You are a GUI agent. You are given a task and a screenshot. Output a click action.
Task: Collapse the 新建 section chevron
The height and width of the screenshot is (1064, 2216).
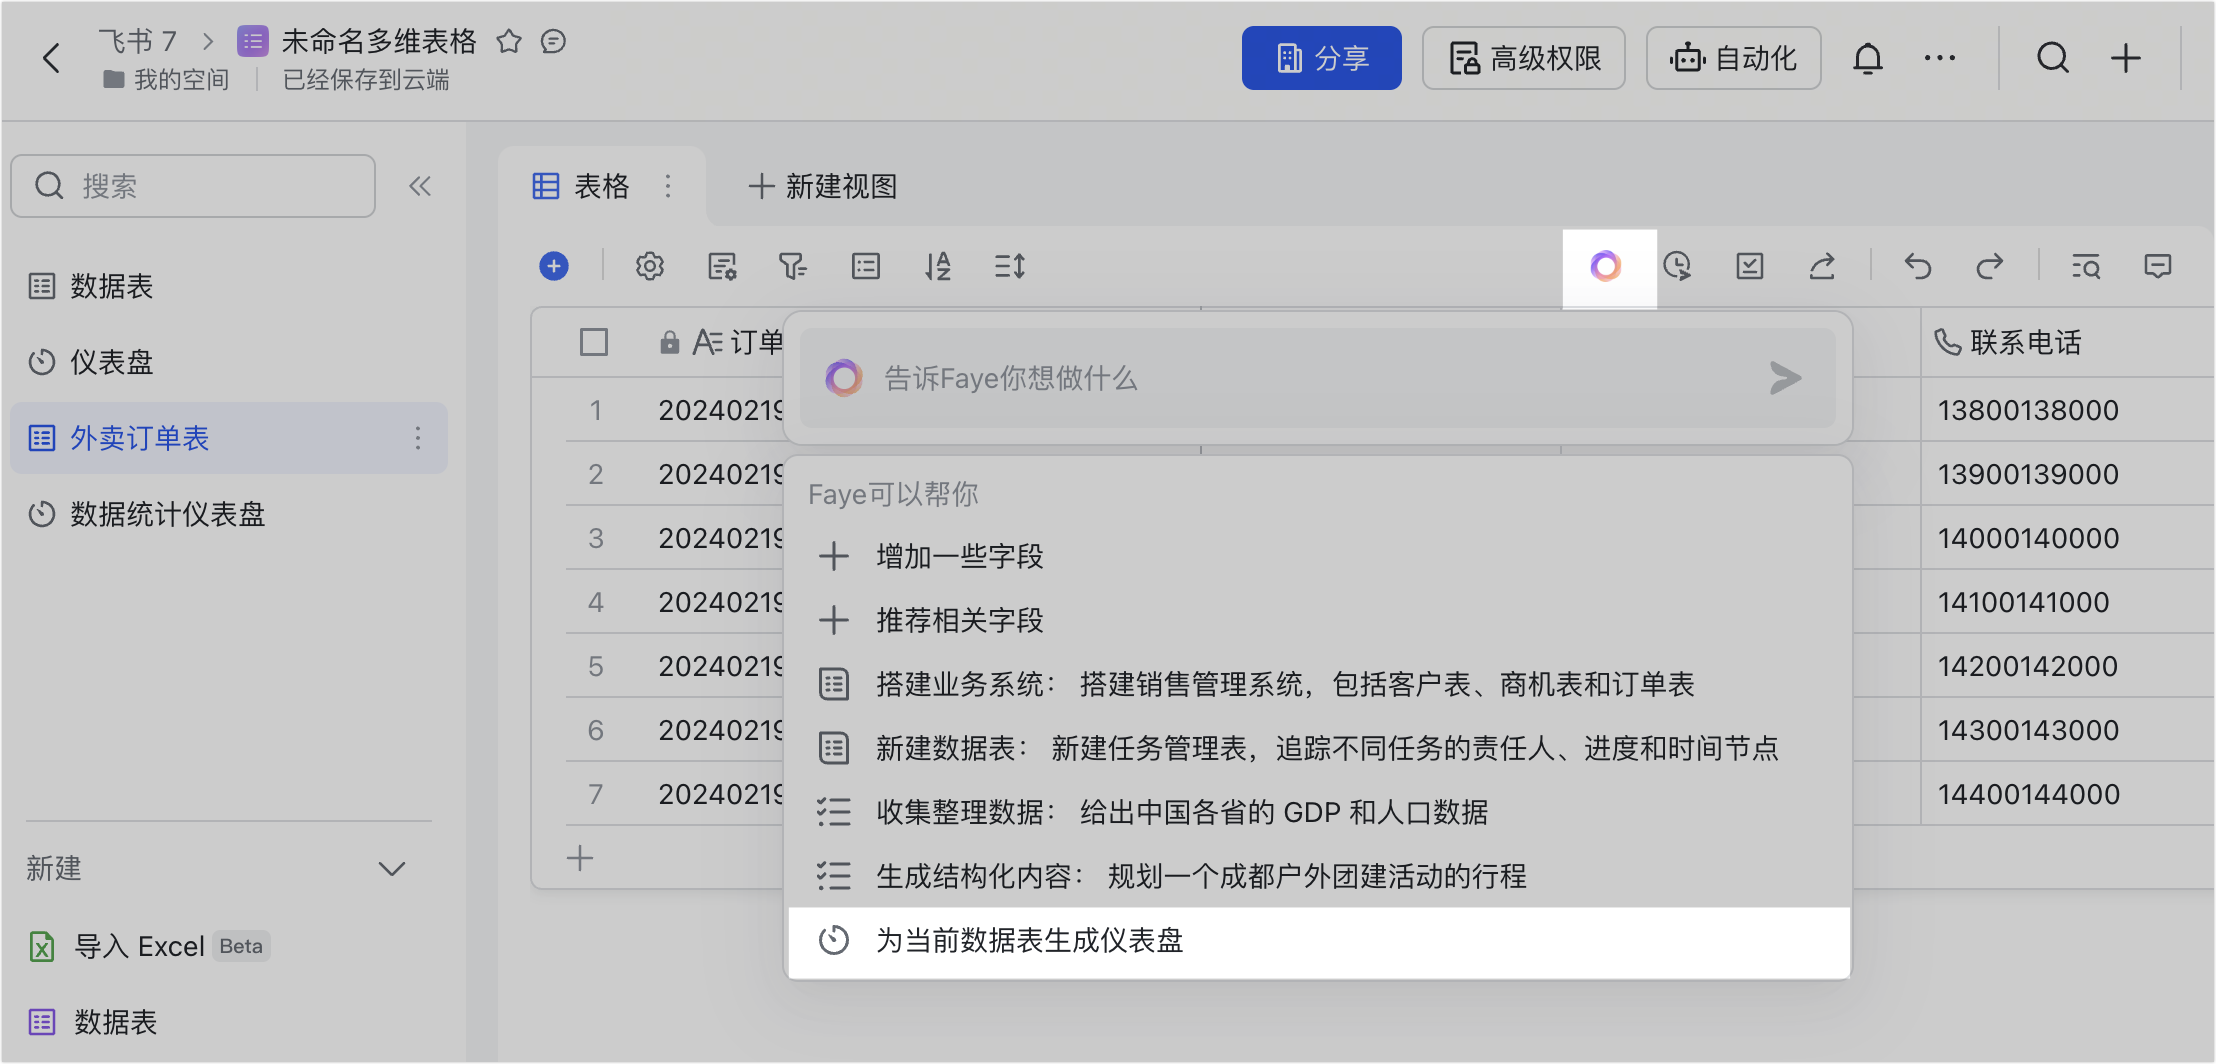[x=392, y=868]
